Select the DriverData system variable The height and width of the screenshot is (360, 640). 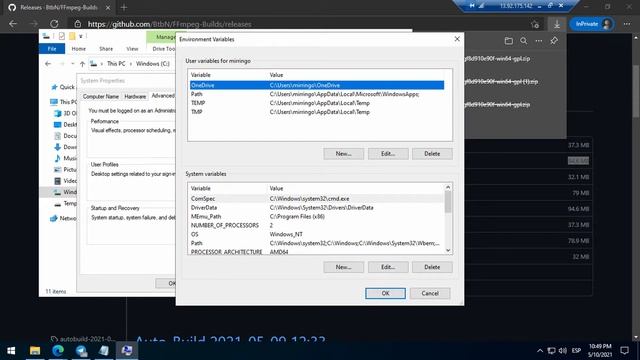coord(317,207)
